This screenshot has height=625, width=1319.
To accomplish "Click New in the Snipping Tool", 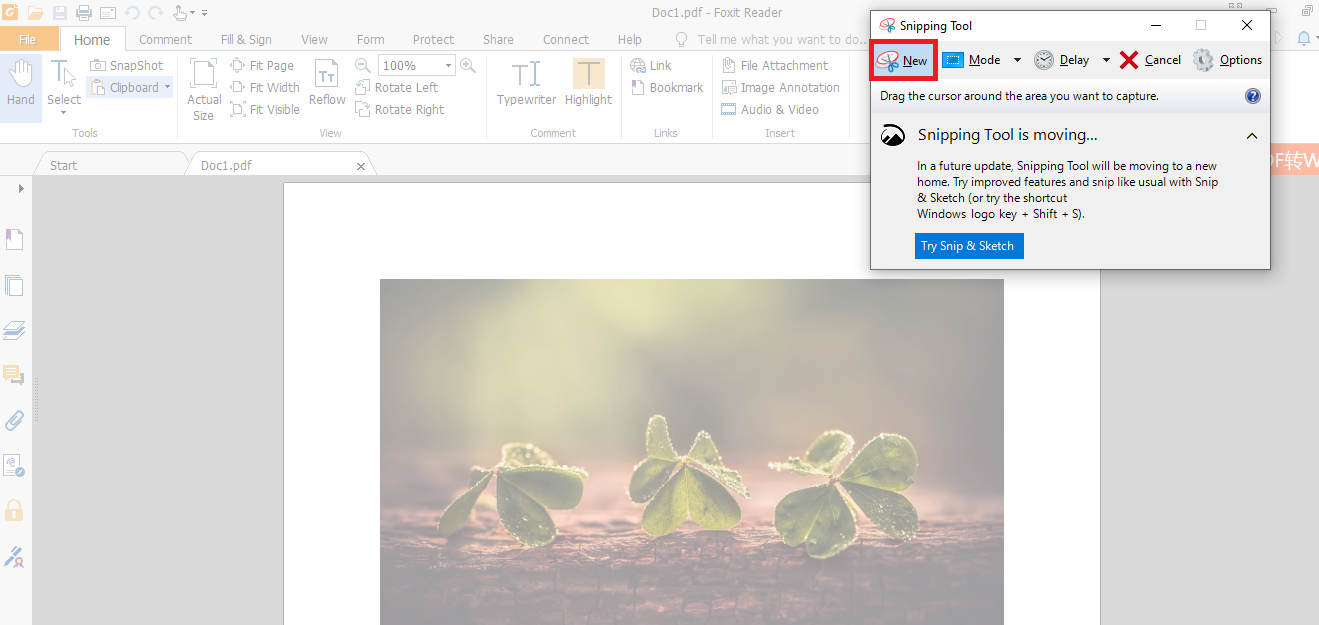I will coord(903,60).
